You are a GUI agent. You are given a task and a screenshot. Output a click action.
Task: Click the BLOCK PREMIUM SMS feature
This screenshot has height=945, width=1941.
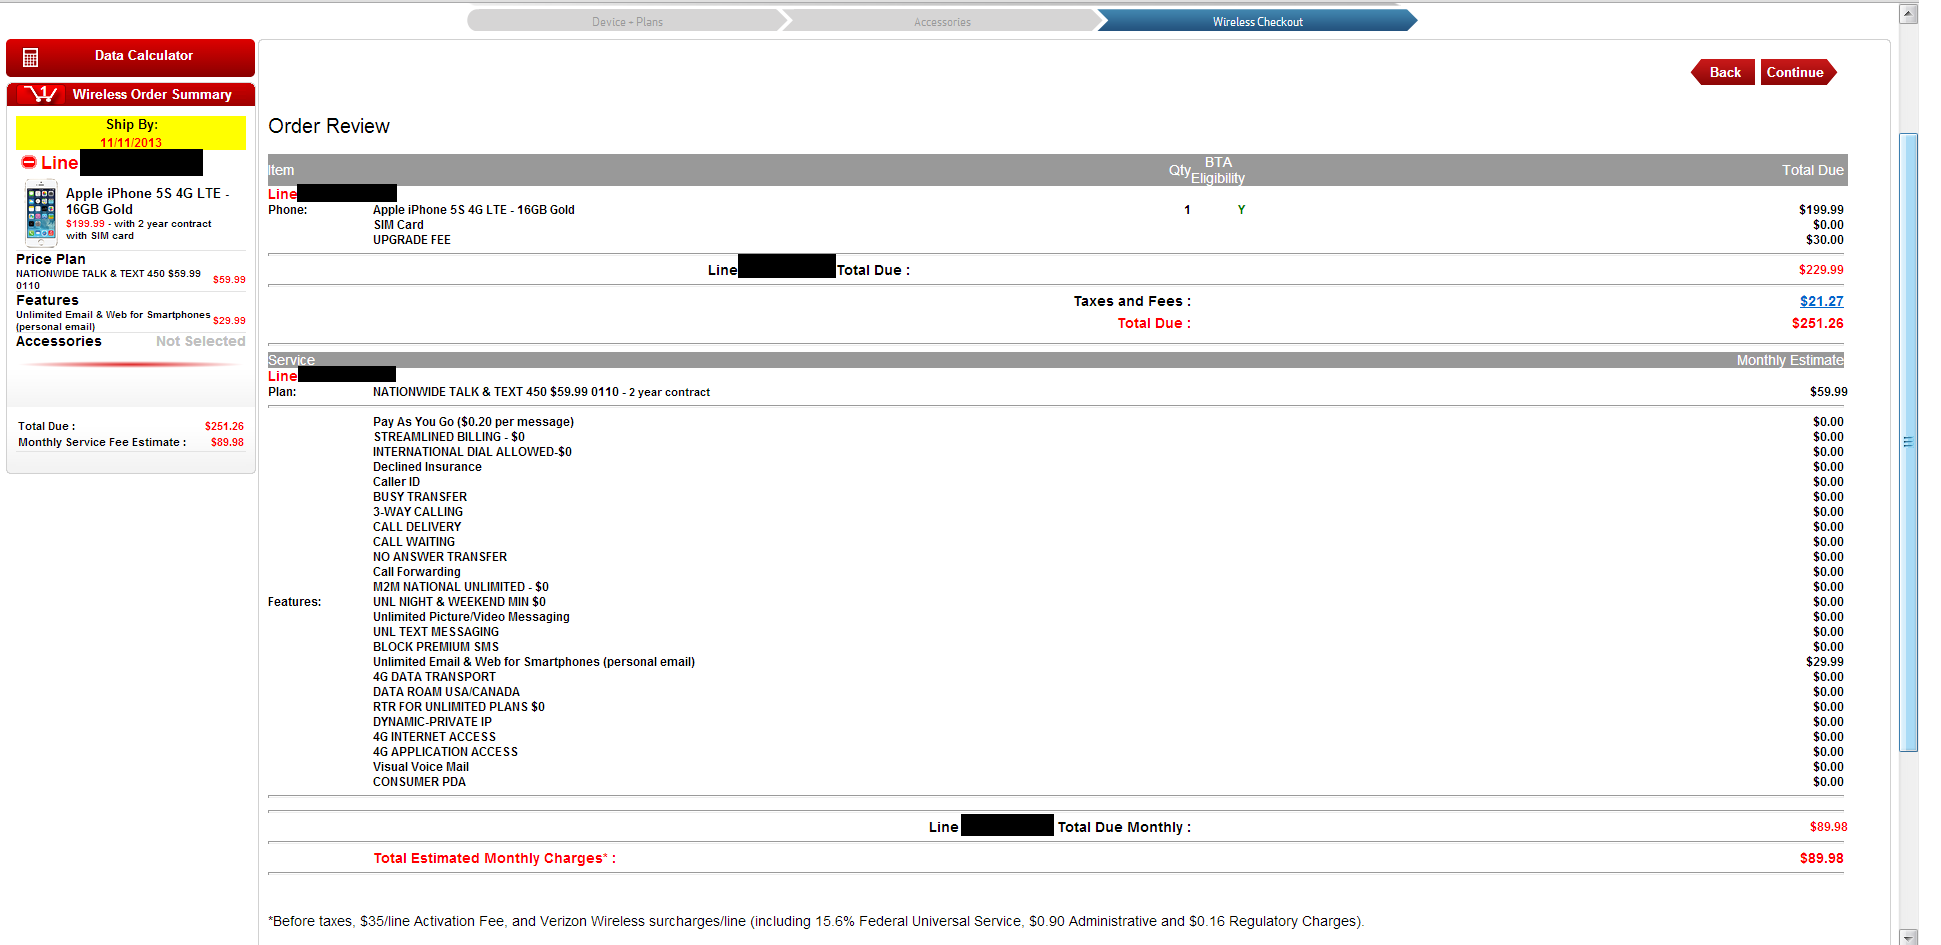(436, 647)
